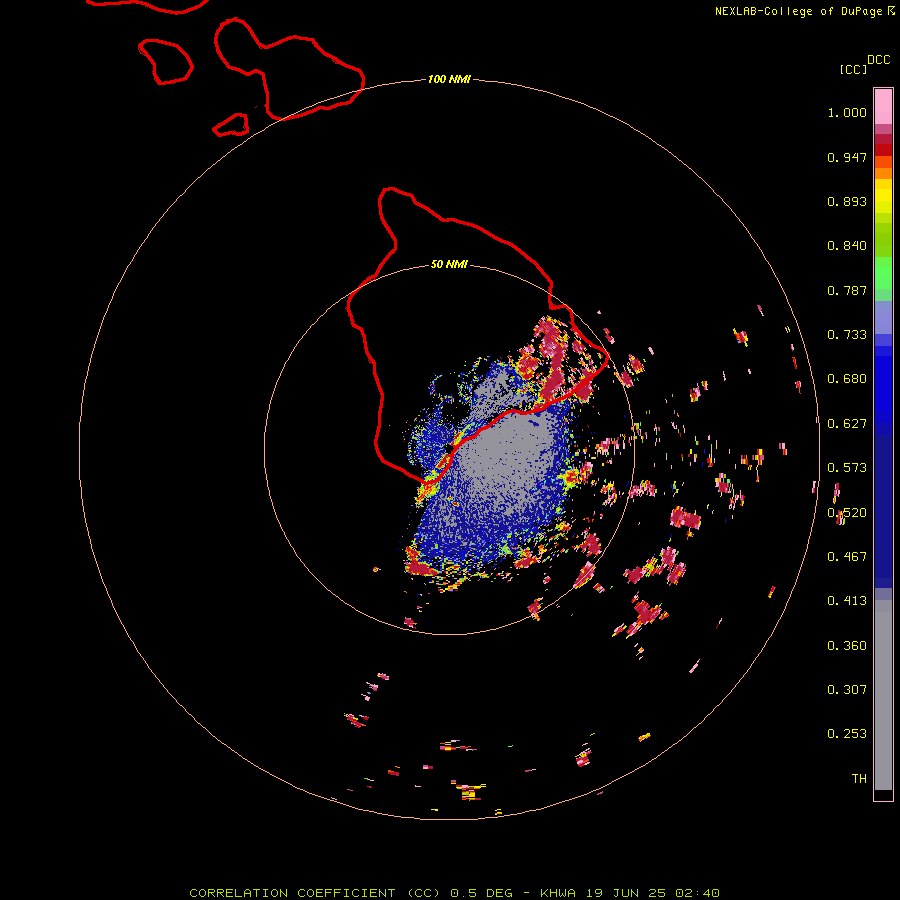
Task: Click the 0.627 scale value
Action: coord(847,424)
